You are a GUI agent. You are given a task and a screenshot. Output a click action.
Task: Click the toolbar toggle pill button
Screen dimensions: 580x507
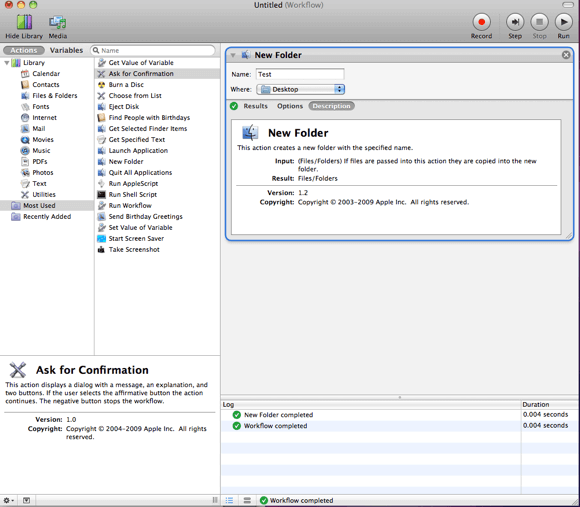(x=567, y=5)
